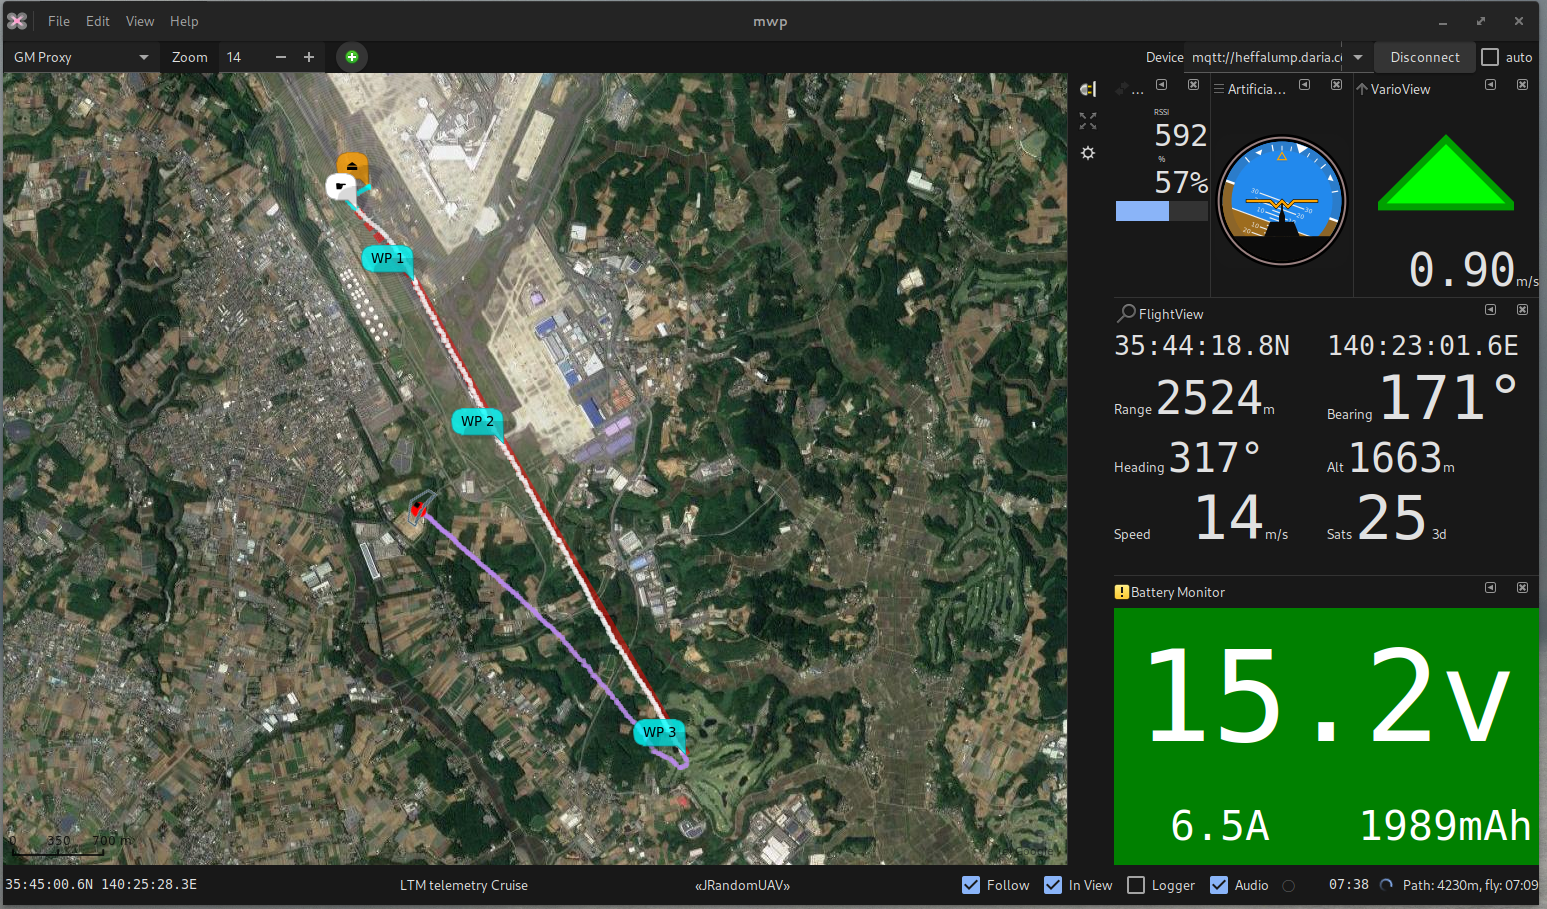Click the 15.2v battery voltage display
This screenshot has height=909, width=1547.
point(1327,695)
